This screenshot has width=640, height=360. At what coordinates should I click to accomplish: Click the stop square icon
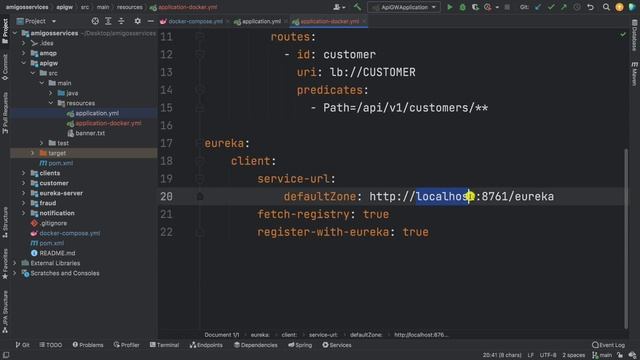(x=507, y=7)
